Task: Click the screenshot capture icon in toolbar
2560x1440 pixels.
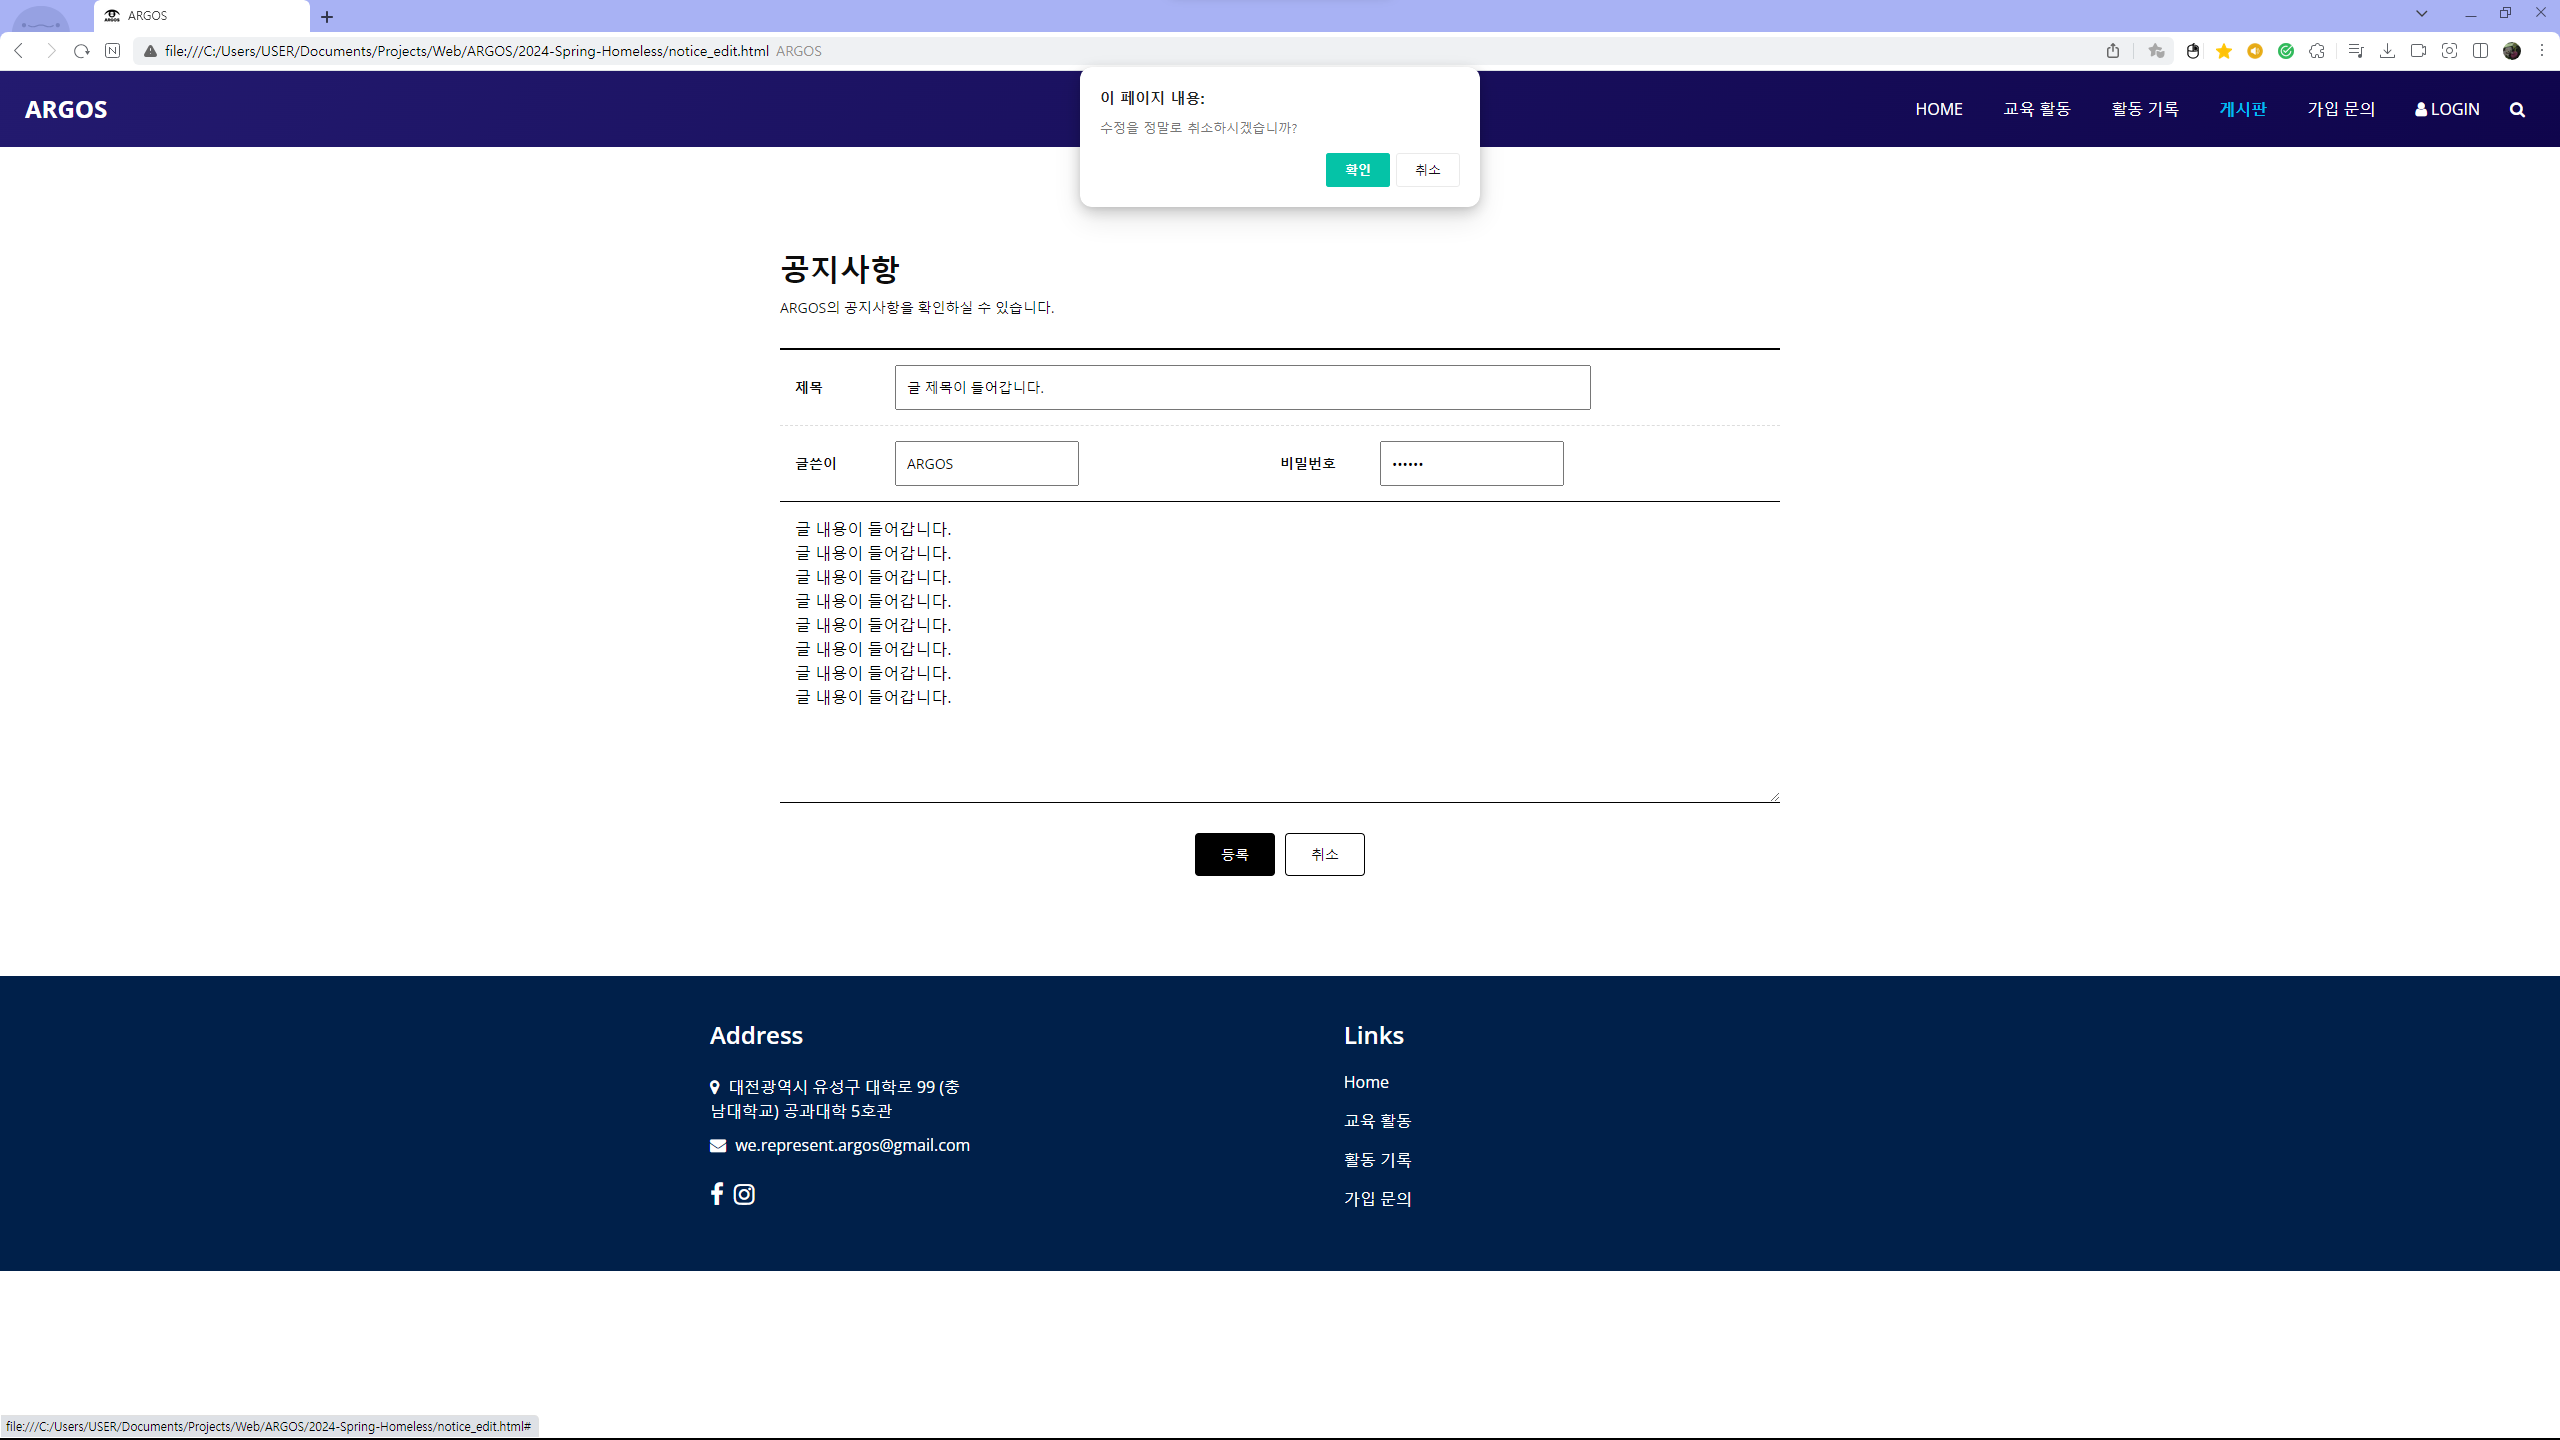Action: coord(2449,51)
